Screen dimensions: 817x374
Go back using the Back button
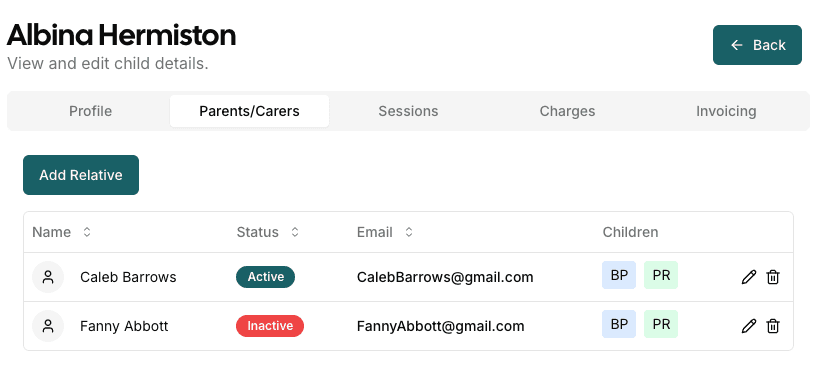(757, 45)
